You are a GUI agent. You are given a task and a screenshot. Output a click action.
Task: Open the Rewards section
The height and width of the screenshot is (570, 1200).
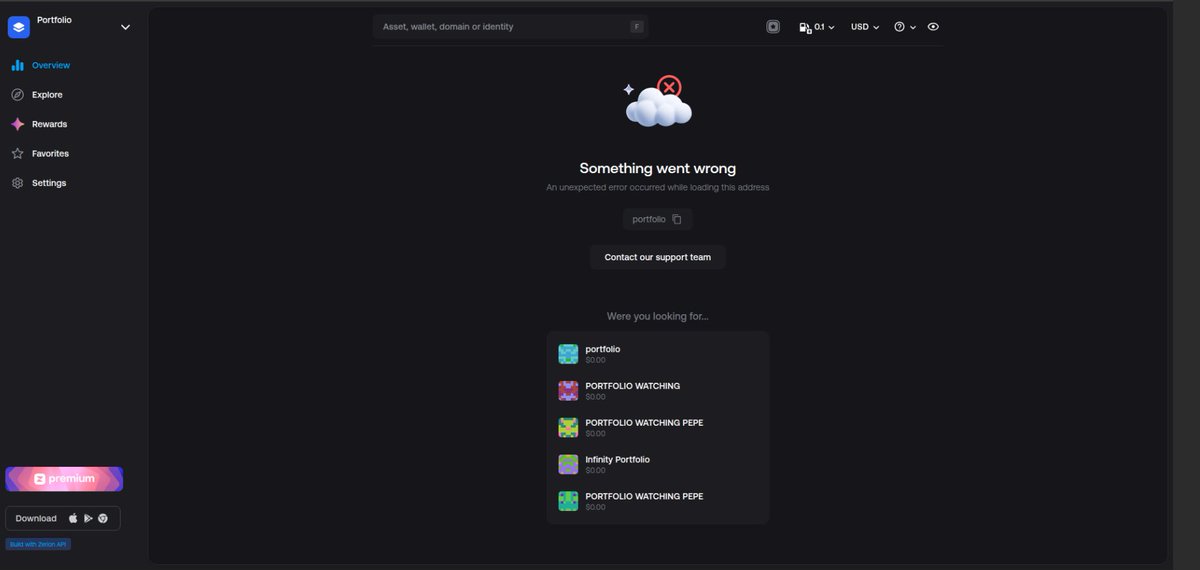point(39,124)
